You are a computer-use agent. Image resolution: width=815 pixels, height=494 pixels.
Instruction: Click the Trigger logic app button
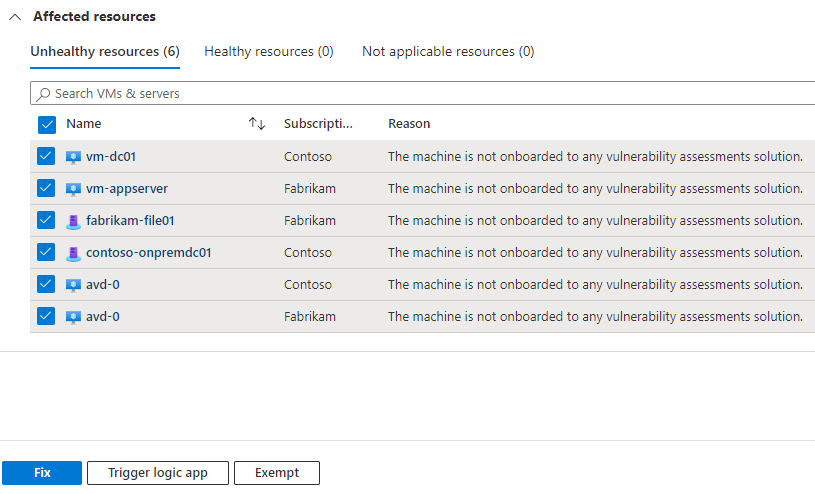(158, 473)
